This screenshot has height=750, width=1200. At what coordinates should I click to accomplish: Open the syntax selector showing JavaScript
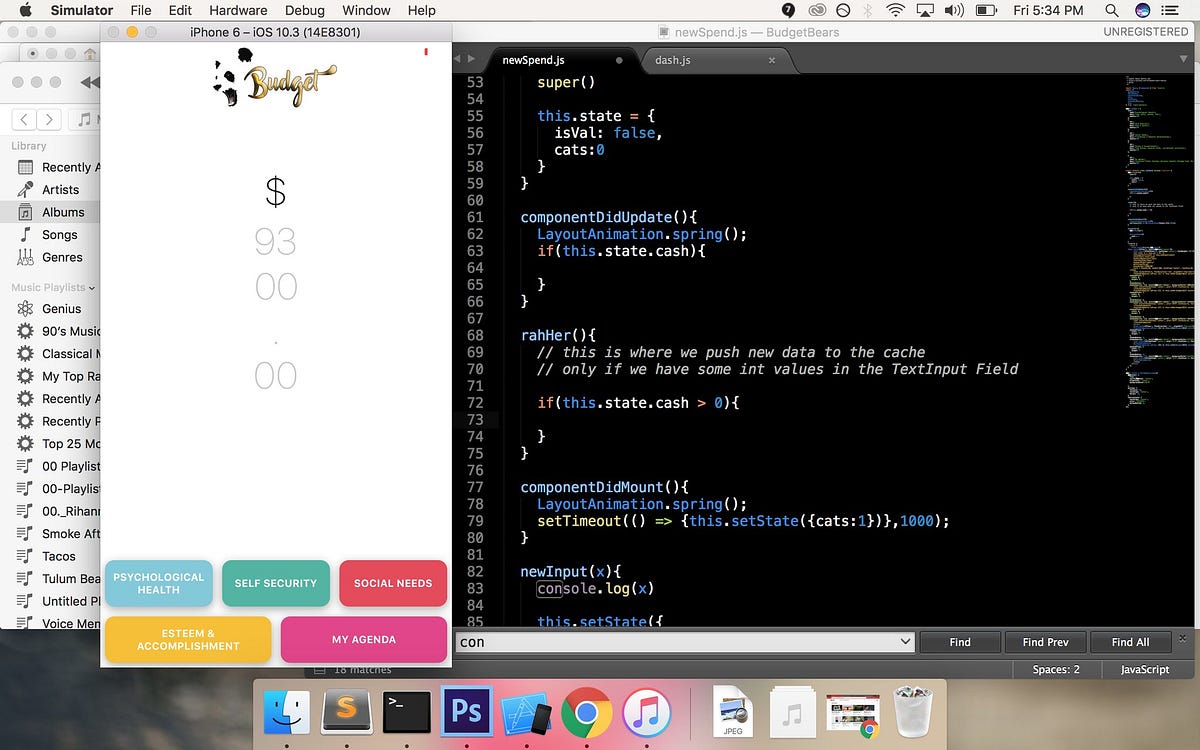(x=1144, y=669)
